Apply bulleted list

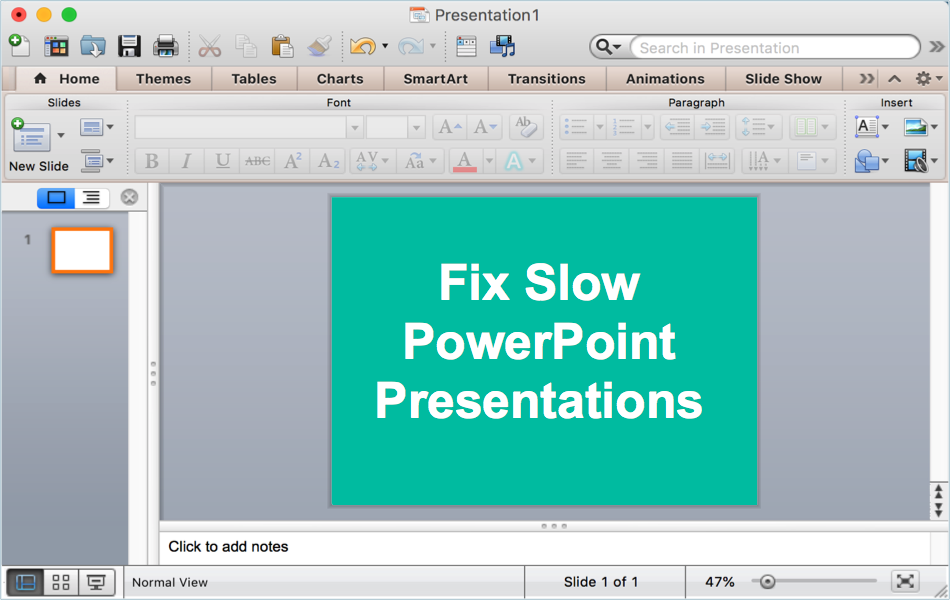[x=576, y=127]
